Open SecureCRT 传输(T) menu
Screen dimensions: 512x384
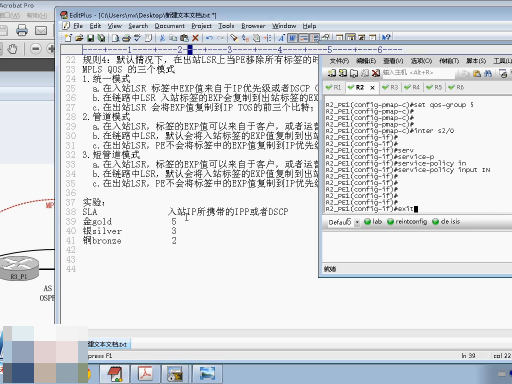(x=449, y=61)
